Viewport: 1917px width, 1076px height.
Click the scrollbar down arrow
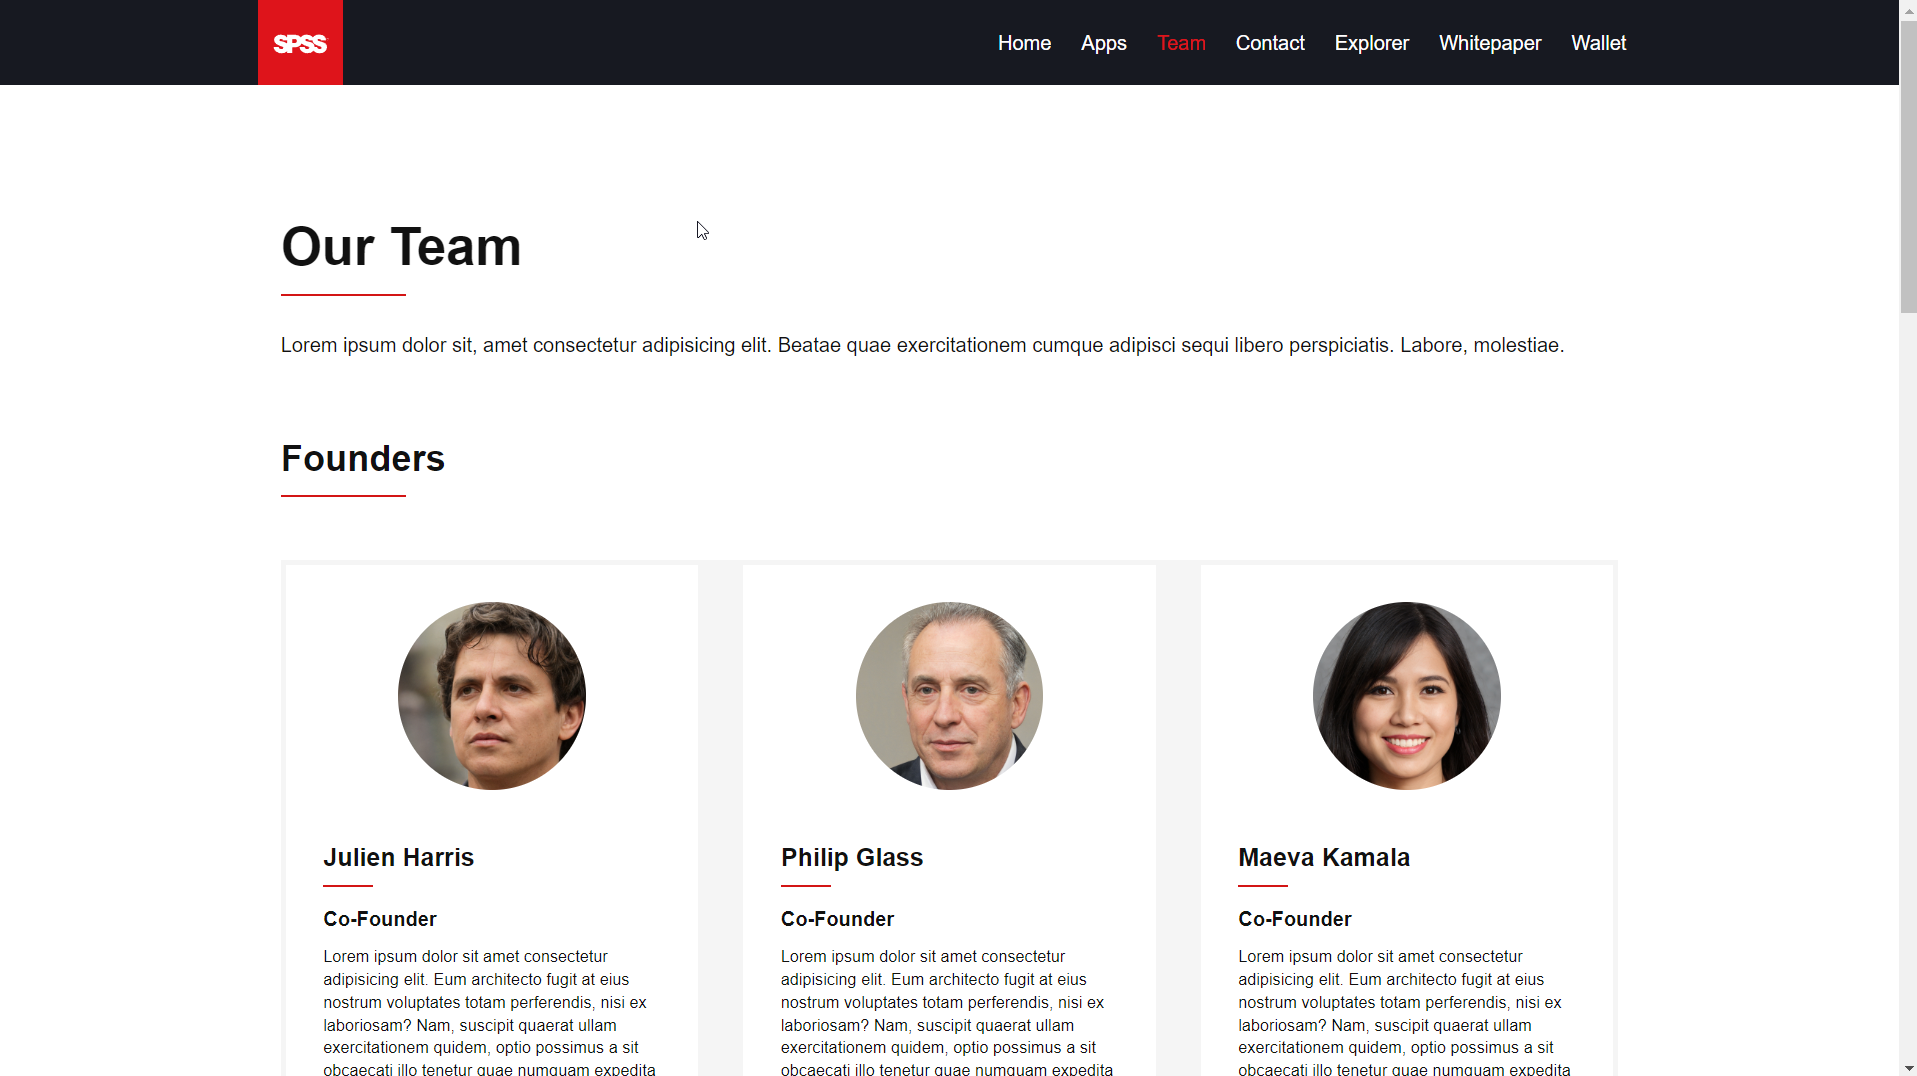(1908, 1067)
